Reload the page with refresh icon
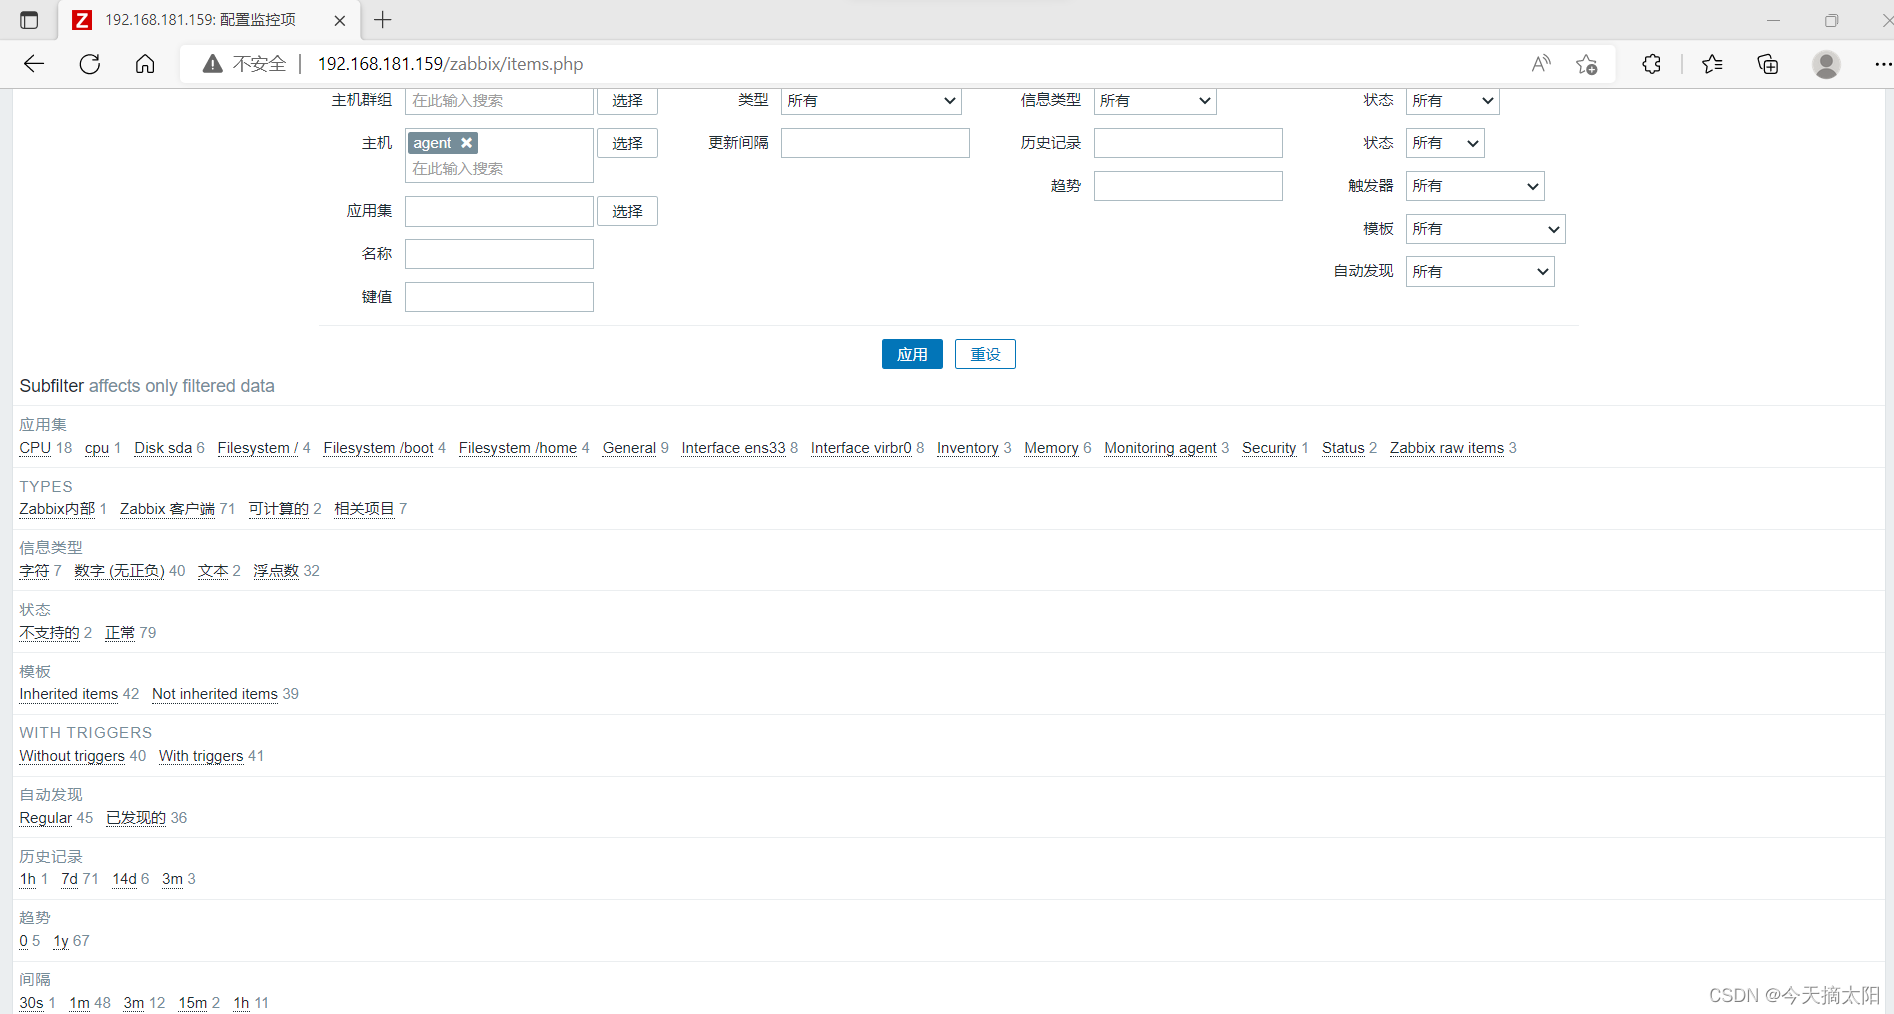The height and width of the screenshot is (1014, 1894). pos(90,64)
